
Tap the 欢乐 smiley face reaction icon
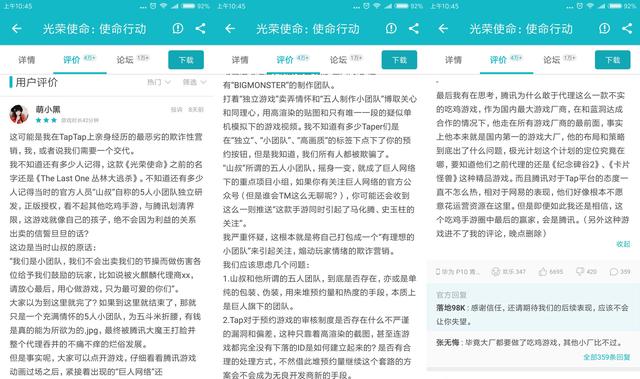[x=496, y=271]
